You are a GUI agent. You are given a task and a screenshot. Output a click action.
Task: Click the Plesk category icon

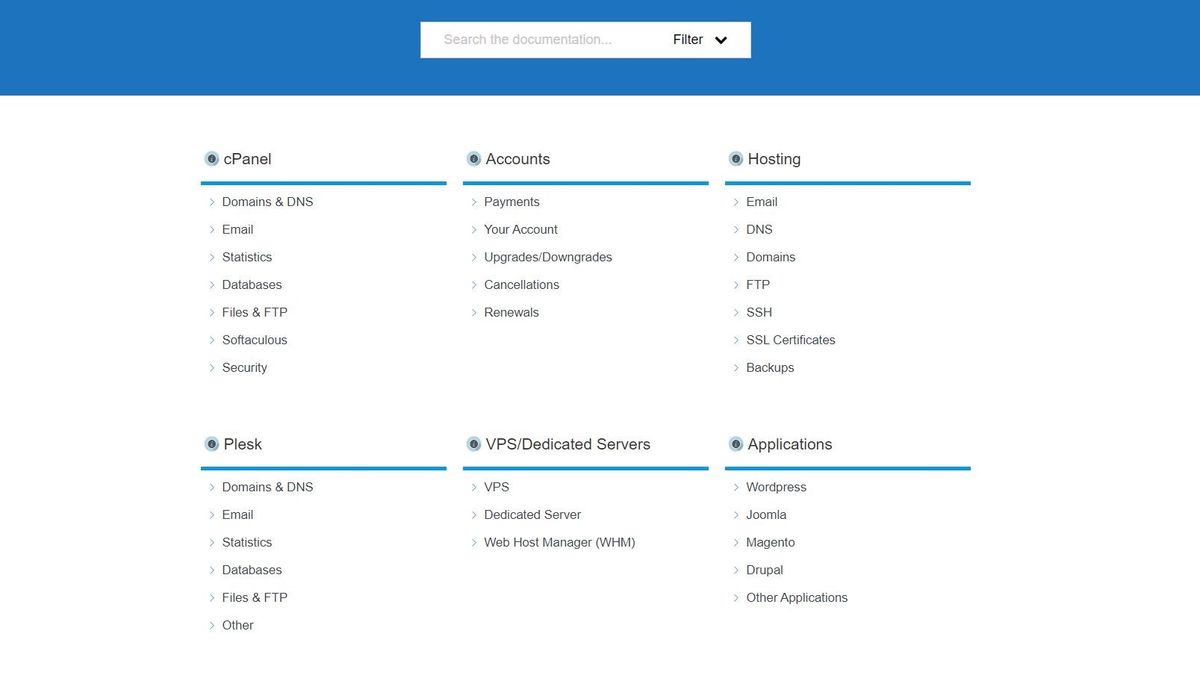(211, 444)
